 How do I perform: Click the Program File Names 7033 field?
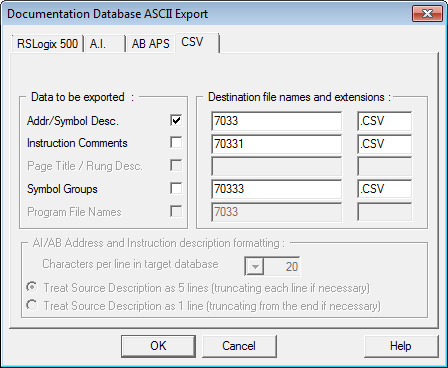277,212
